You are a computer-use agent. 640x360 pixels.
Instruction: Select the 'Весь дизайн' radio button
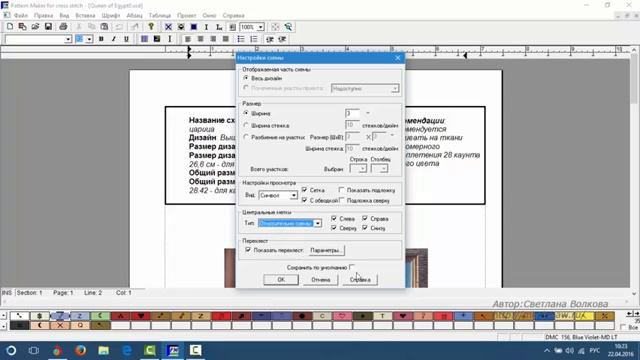click(x=246, y=78)
